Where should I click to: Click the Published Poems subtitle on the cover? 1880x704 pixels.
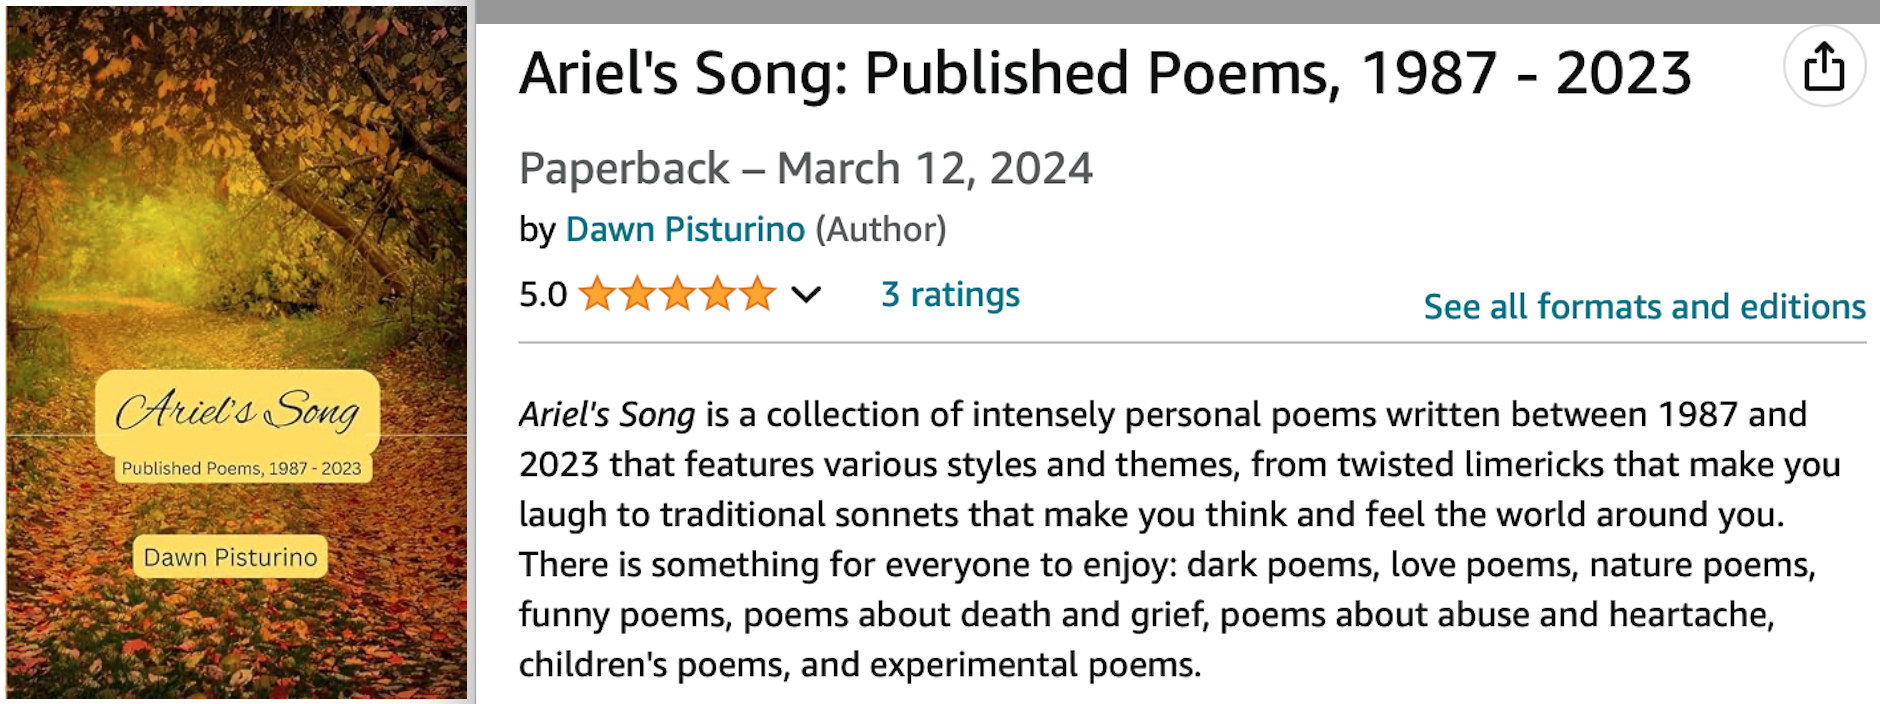click(x=241, y=469)
